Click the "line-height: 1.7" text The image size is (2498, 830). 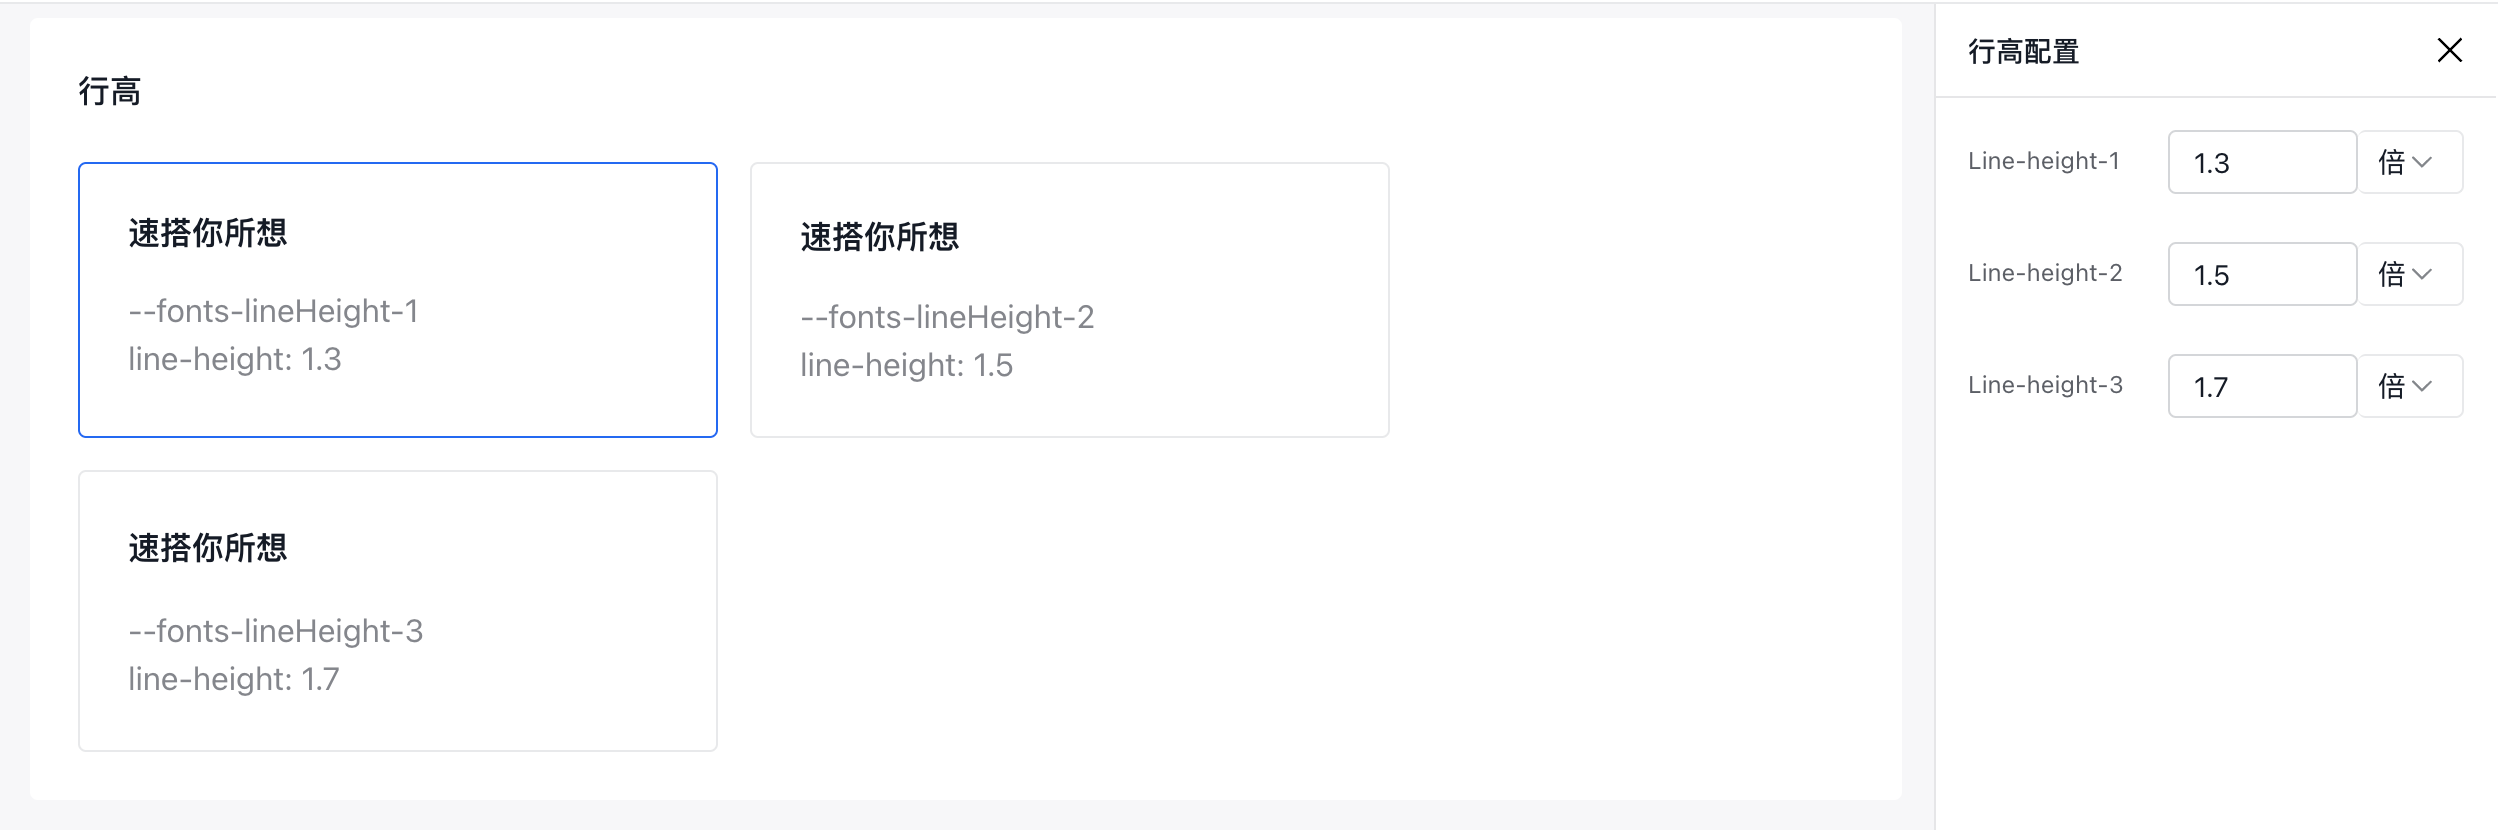[234, 679]
